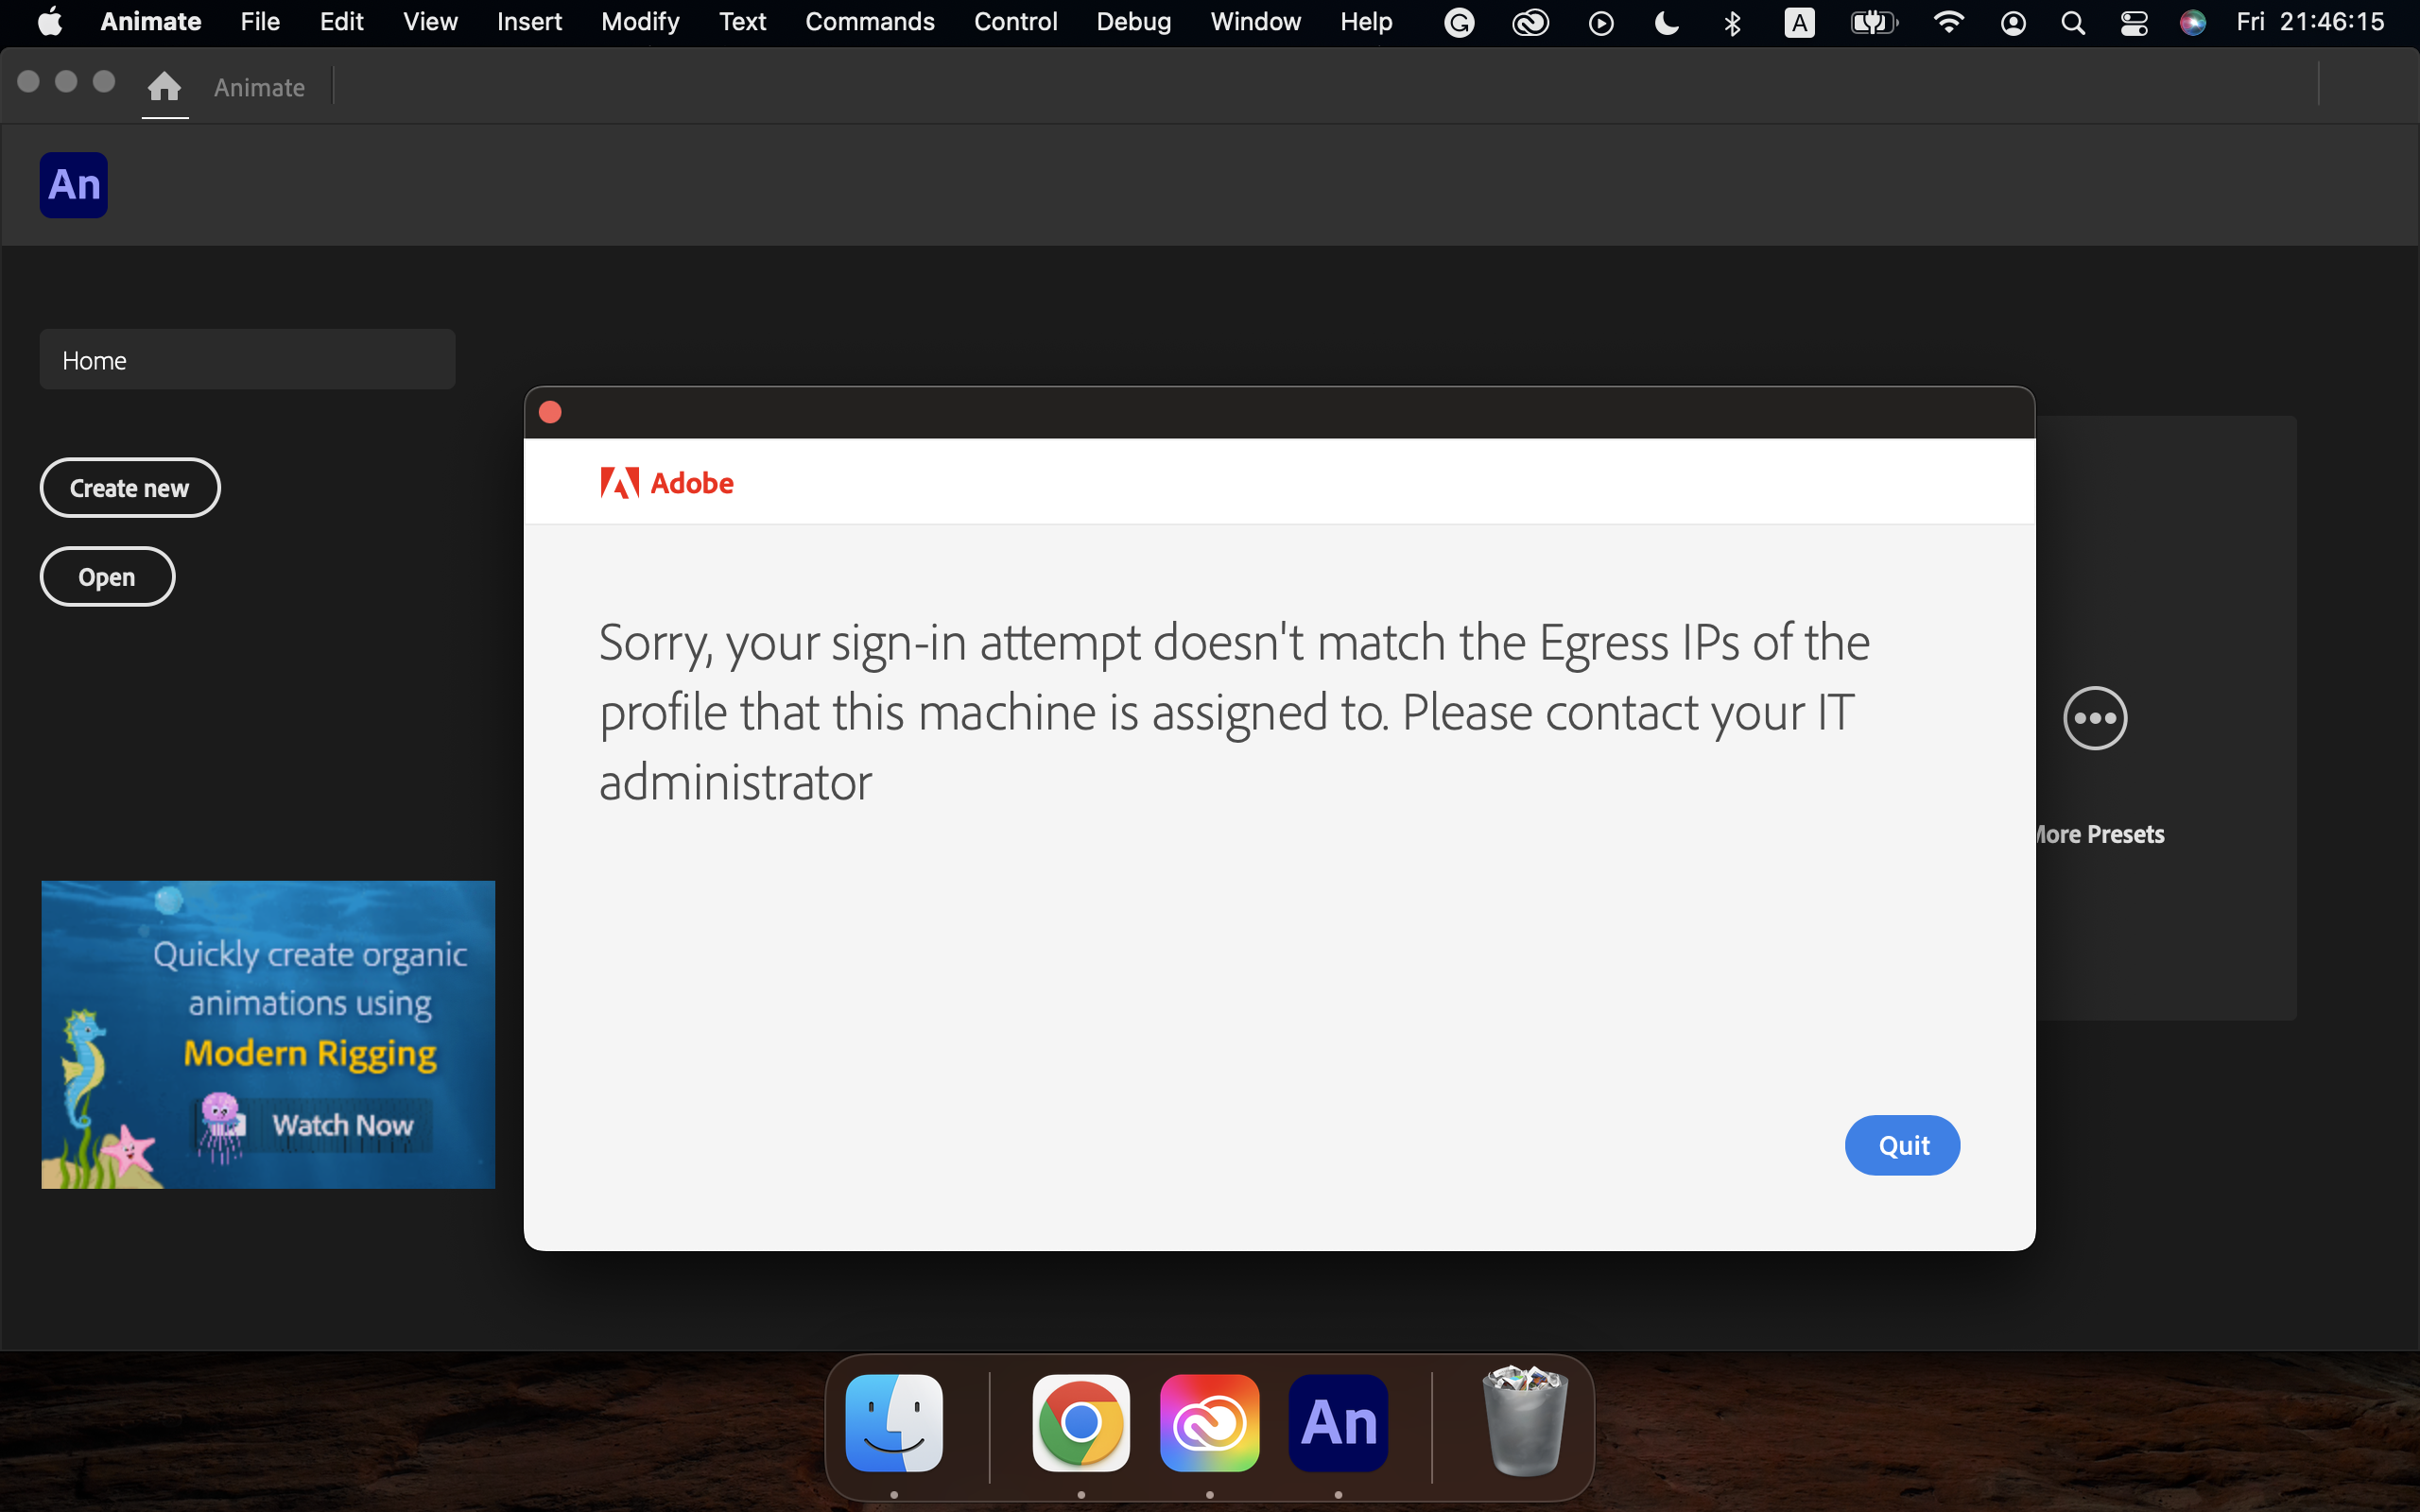Click the battery icon in the menu bar
This screenshot has height=1512, width=2420.
(x=1874, y=21)
